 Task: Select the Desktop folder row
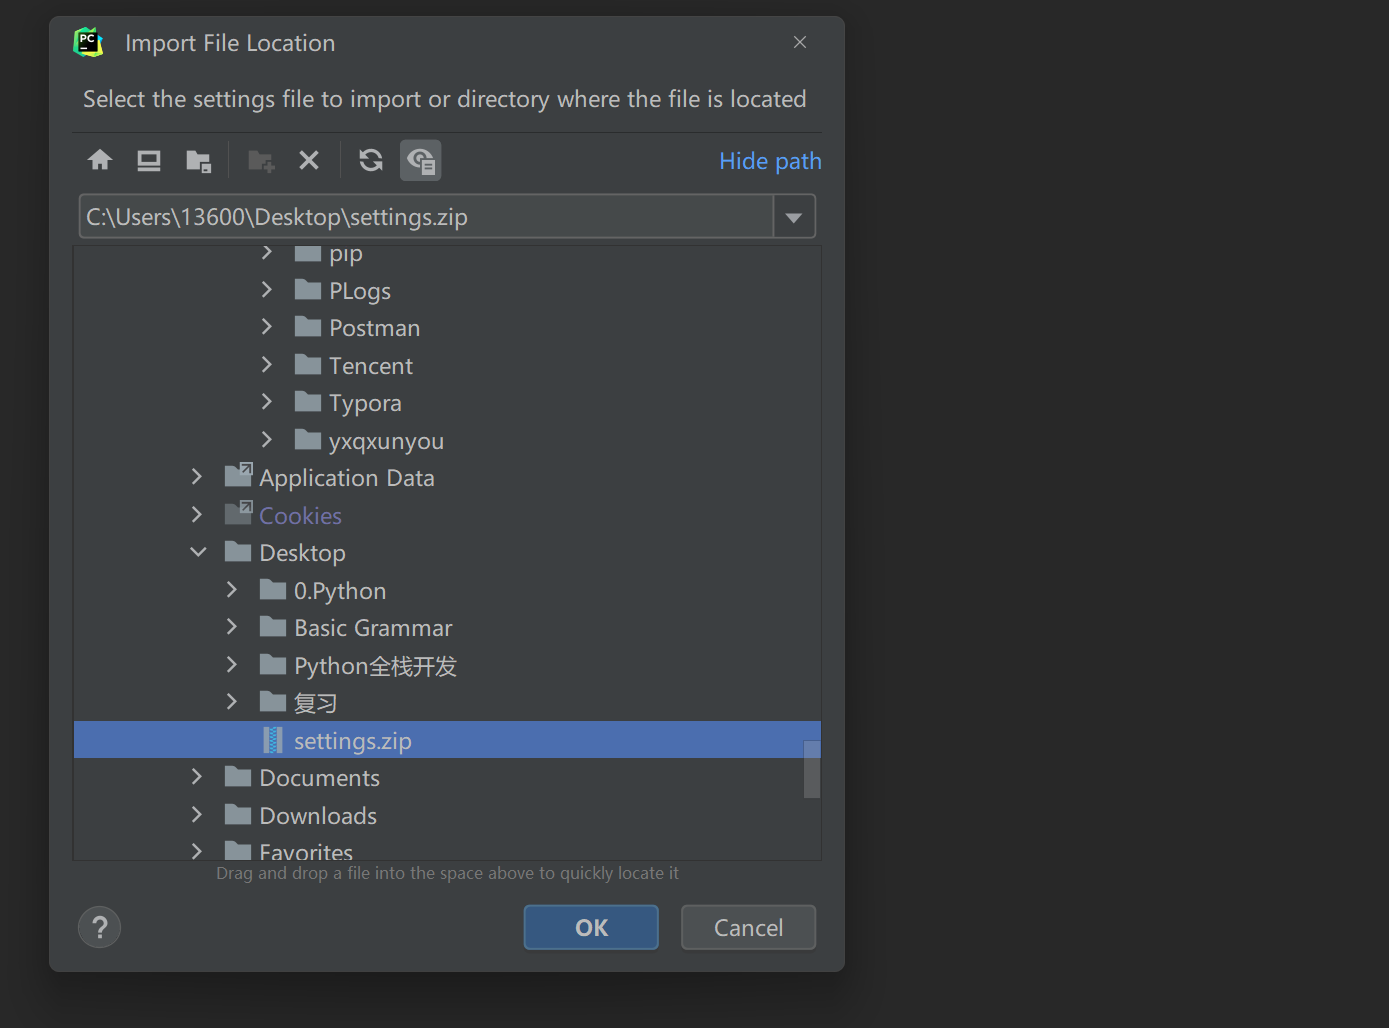pyautogui.click(x=447, y=552)
